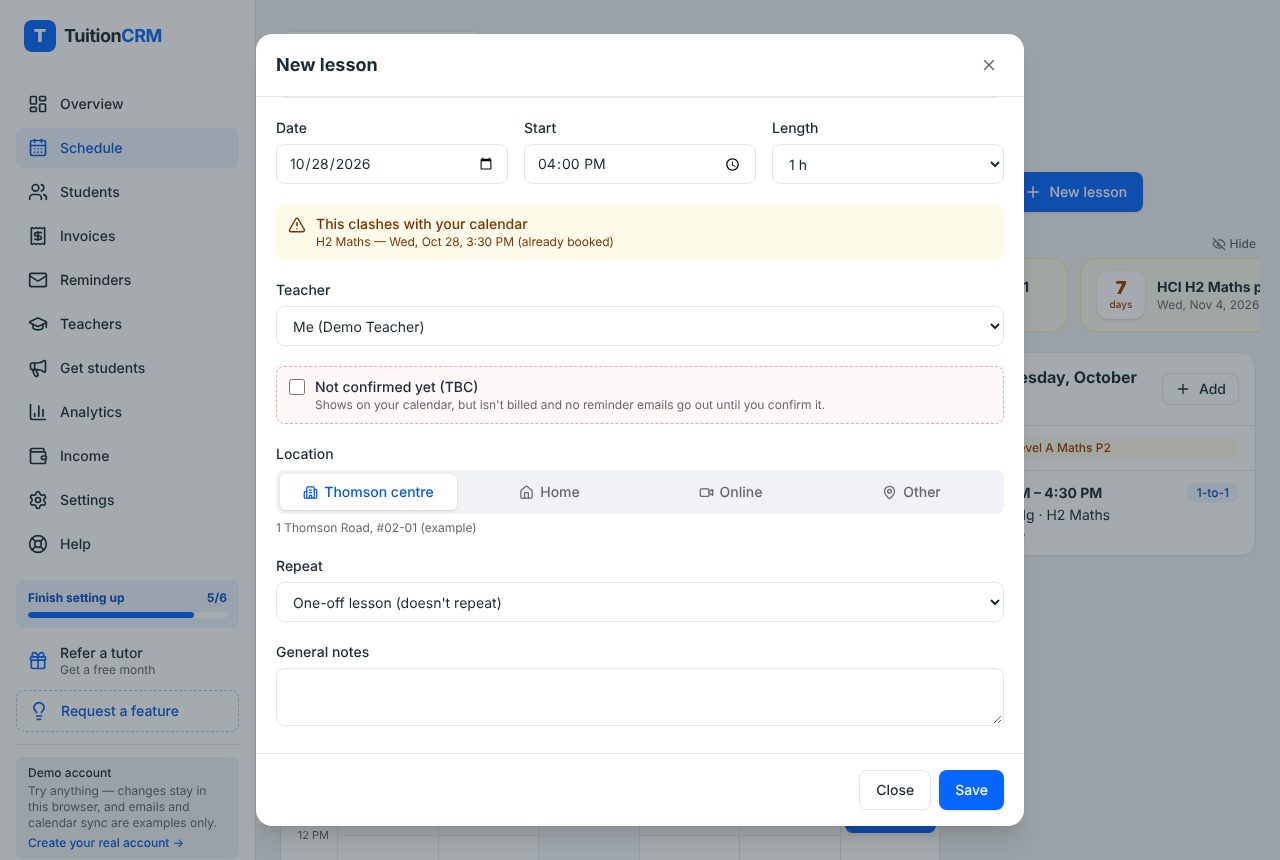Click the Get students megaphone icon
The width and height of the screenshot is (1280, 860).
[x=38, y=368]
